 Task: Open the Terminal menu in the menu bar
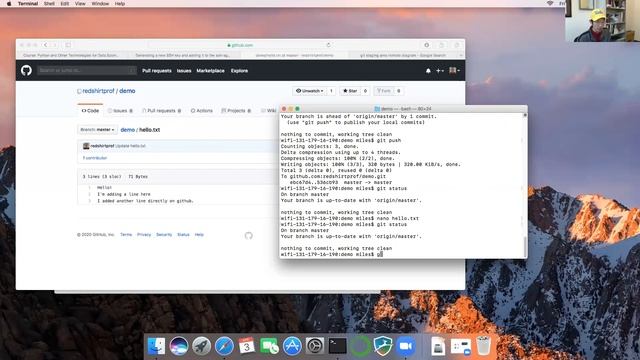pos(28,3)
